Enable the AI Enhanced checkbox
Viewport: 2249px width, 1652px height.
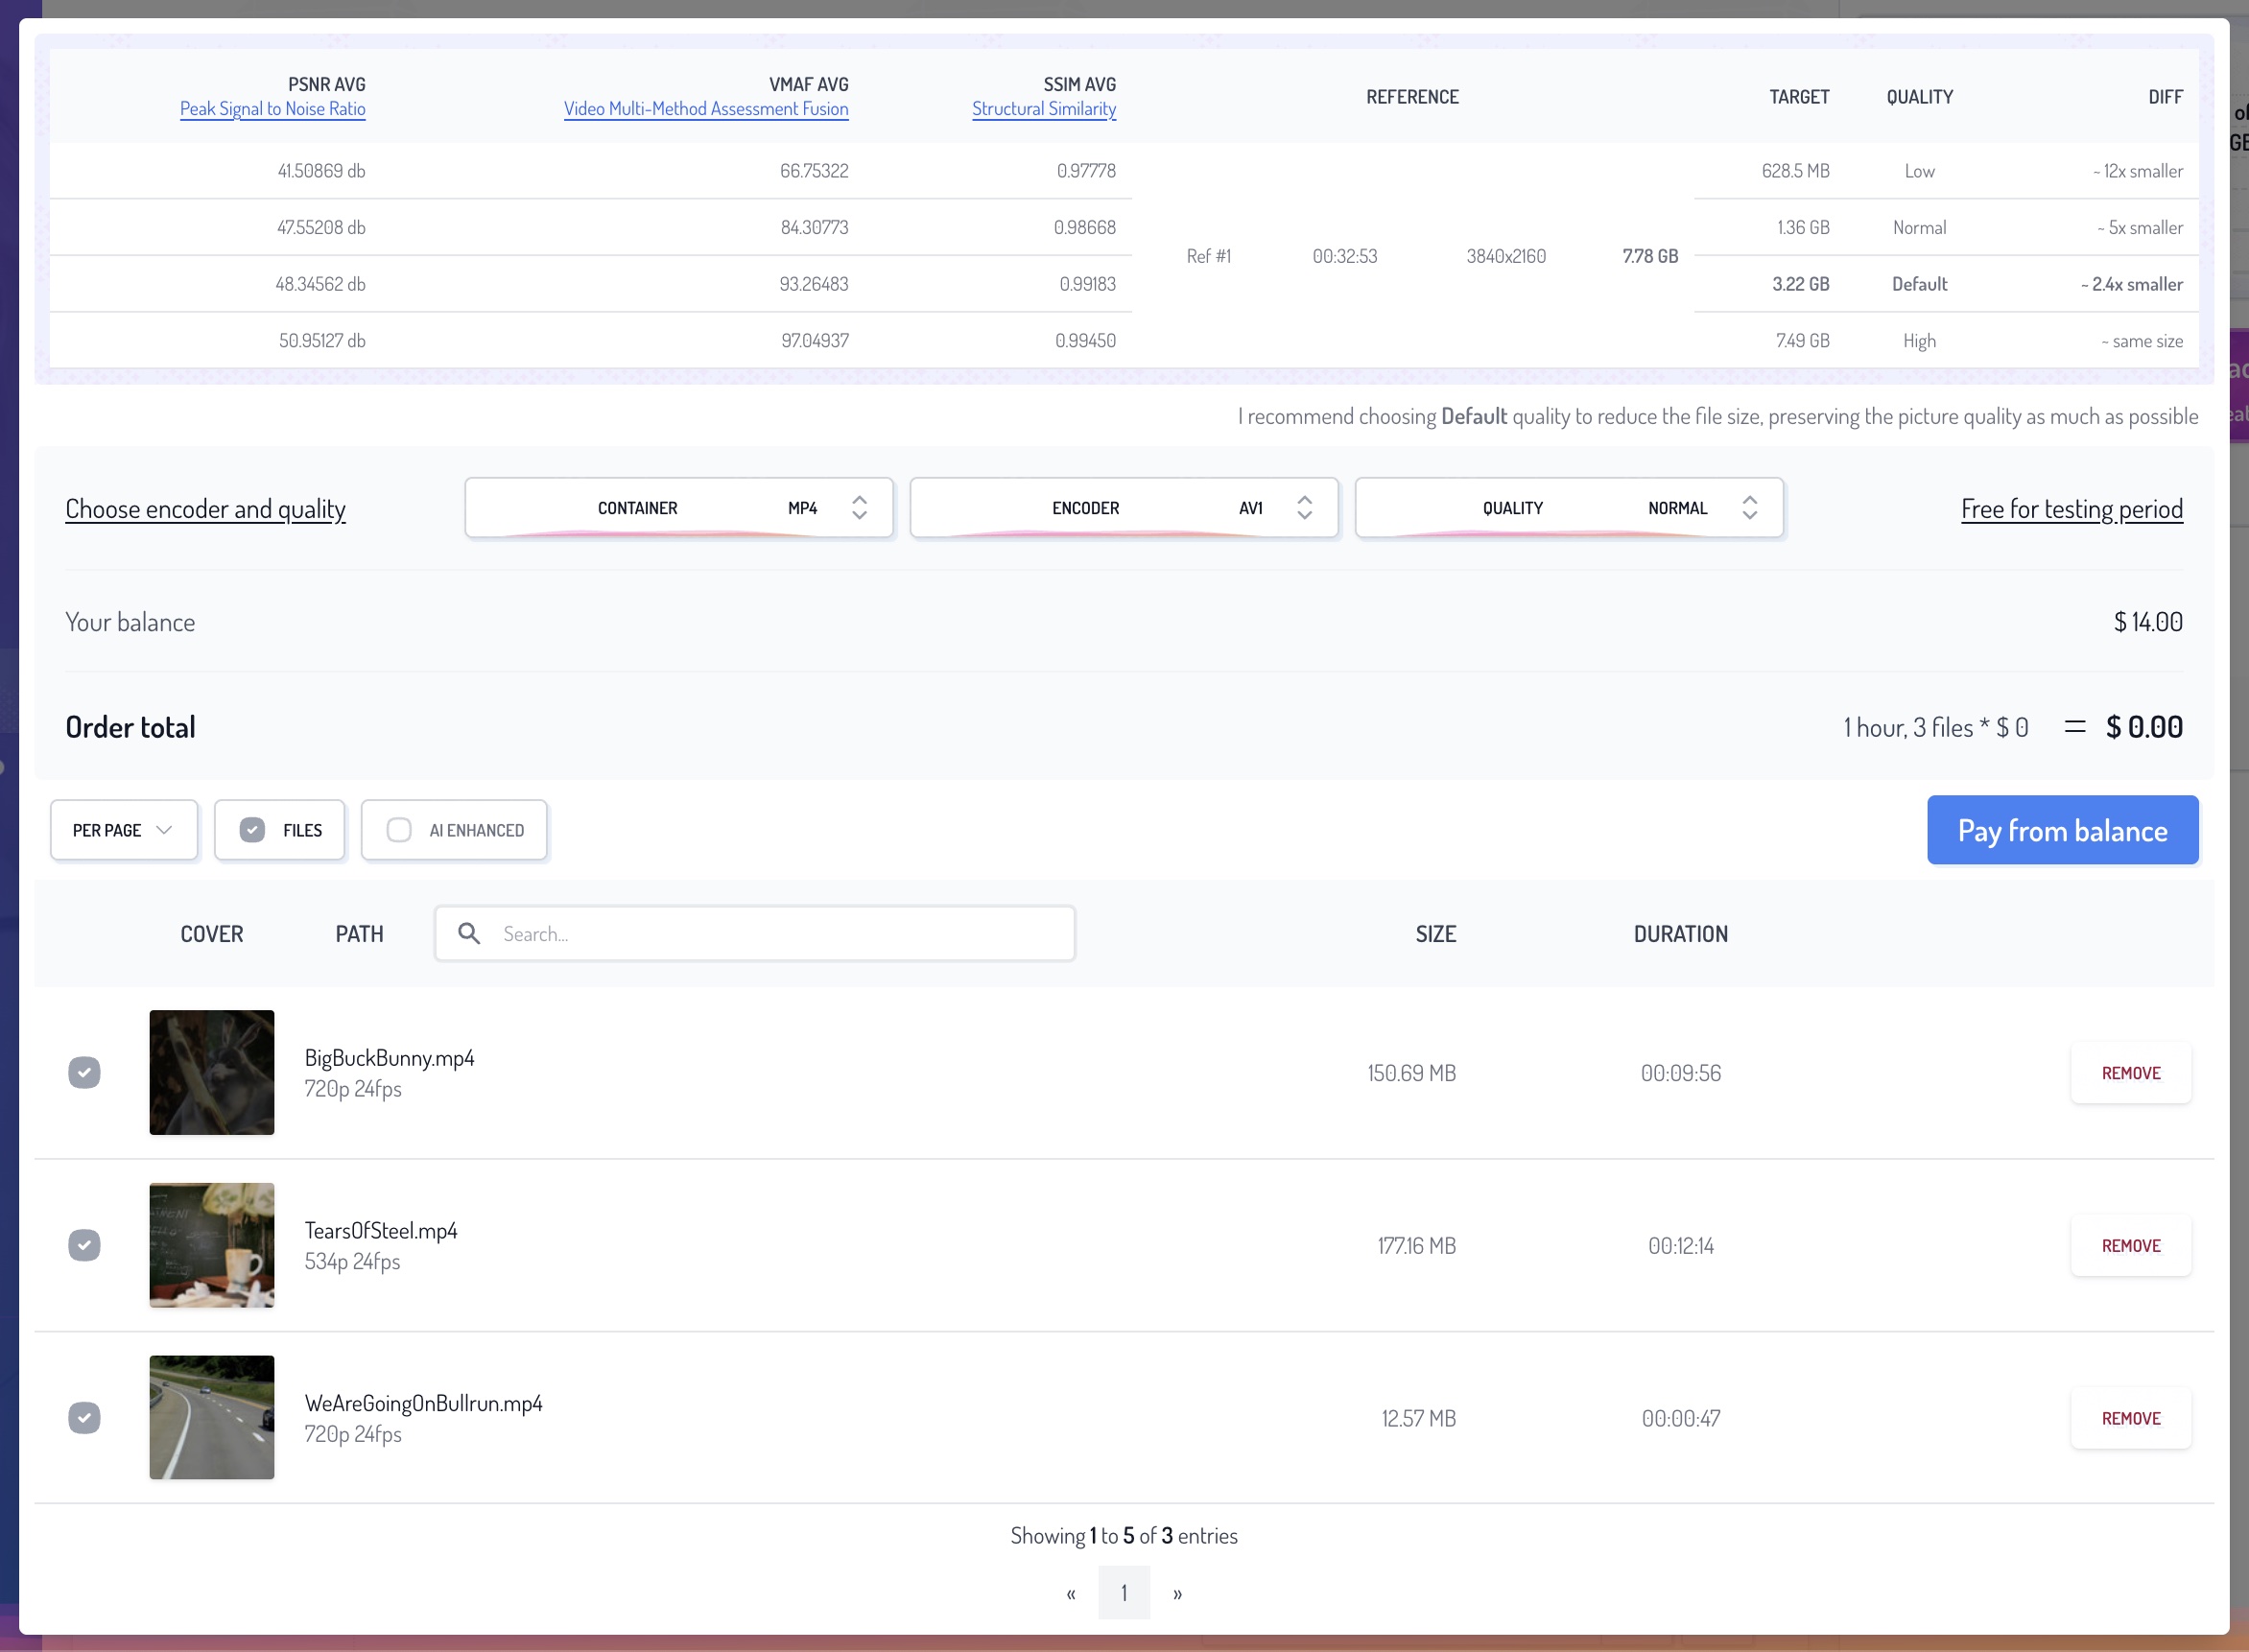399,830
